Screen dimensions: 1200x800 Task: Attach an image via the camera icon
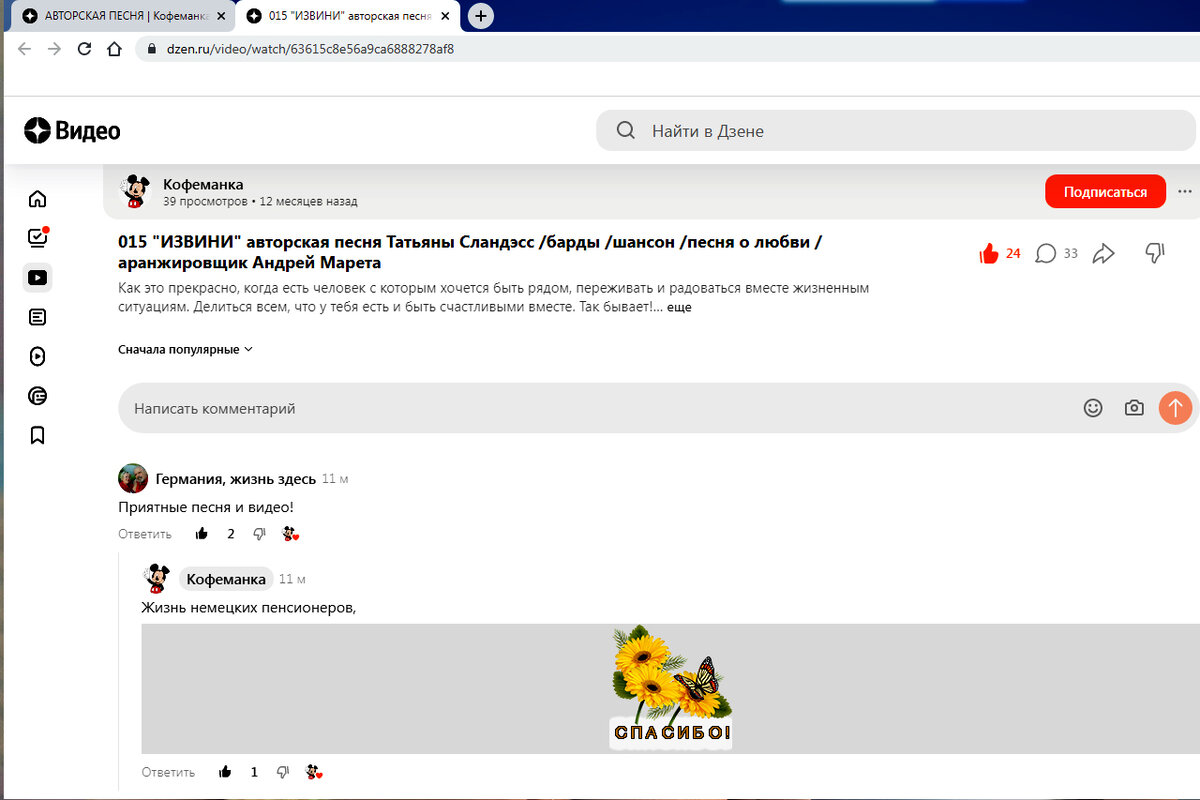tap(1134, 408)
